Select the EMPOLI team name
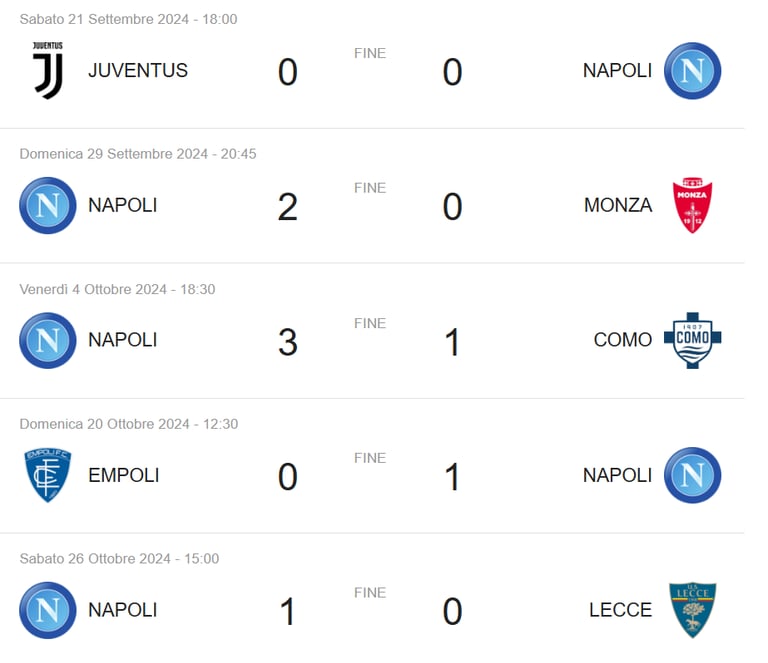This screenshot has width=768, height=663. coord(123,475)
